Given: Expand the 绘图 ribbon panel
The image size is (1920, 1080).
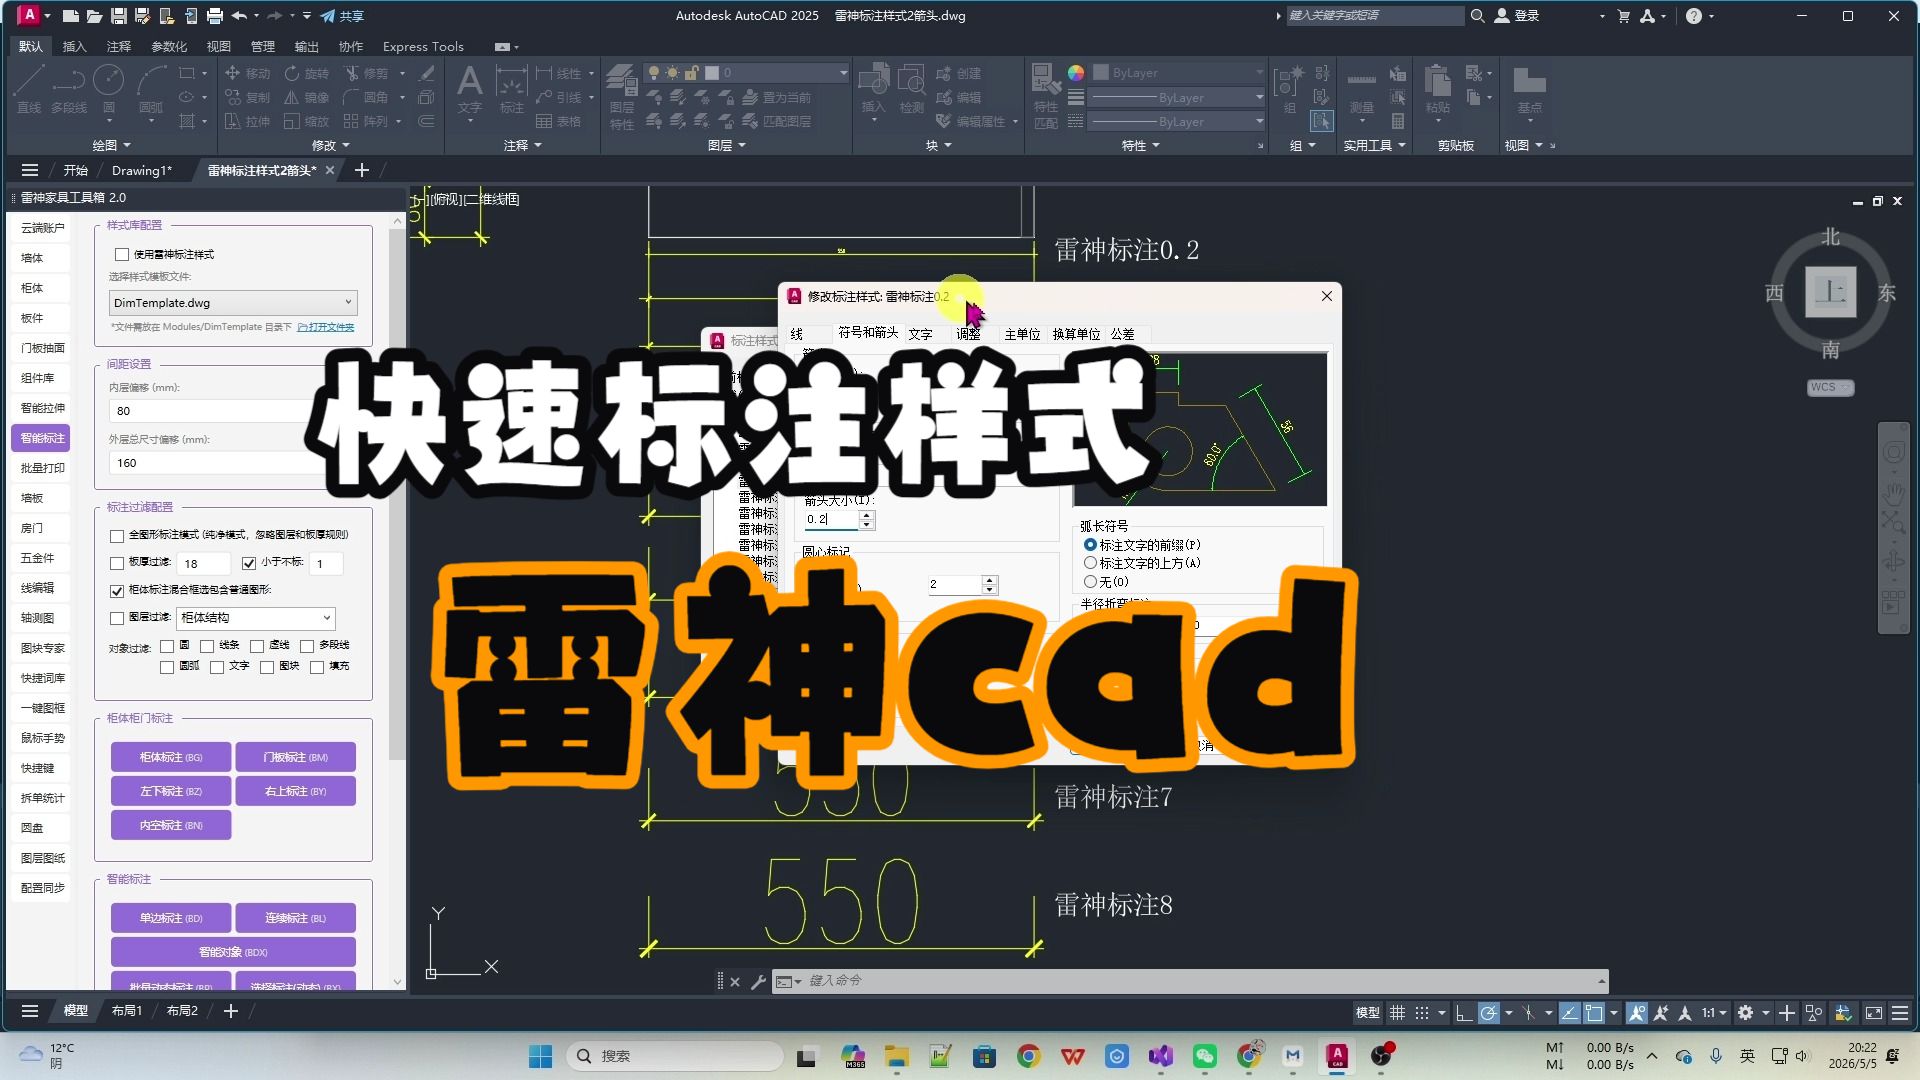Looking at the screenshot, I should click(111, 146).
